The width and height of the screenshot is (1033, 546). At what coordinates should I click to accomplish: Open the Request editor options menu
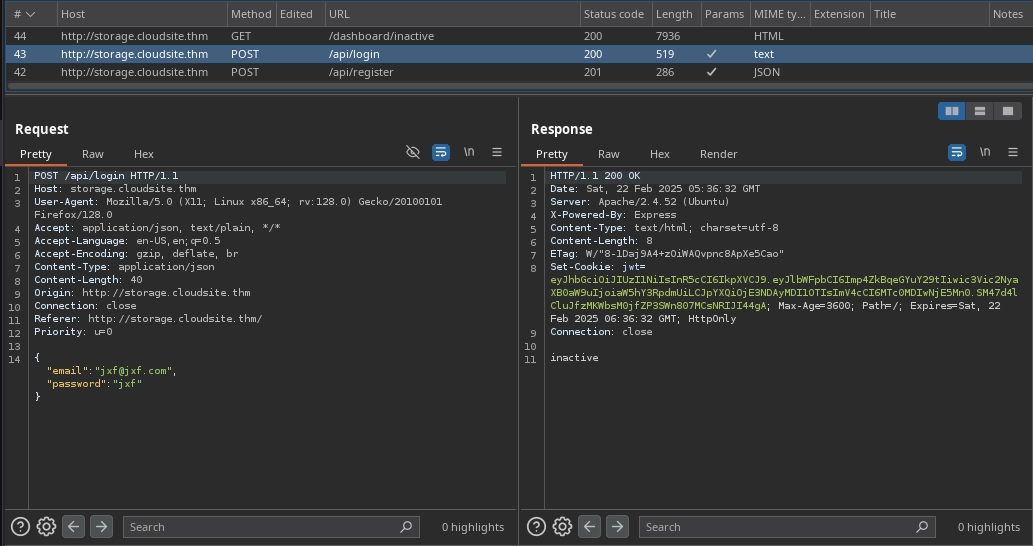[497, 152]
